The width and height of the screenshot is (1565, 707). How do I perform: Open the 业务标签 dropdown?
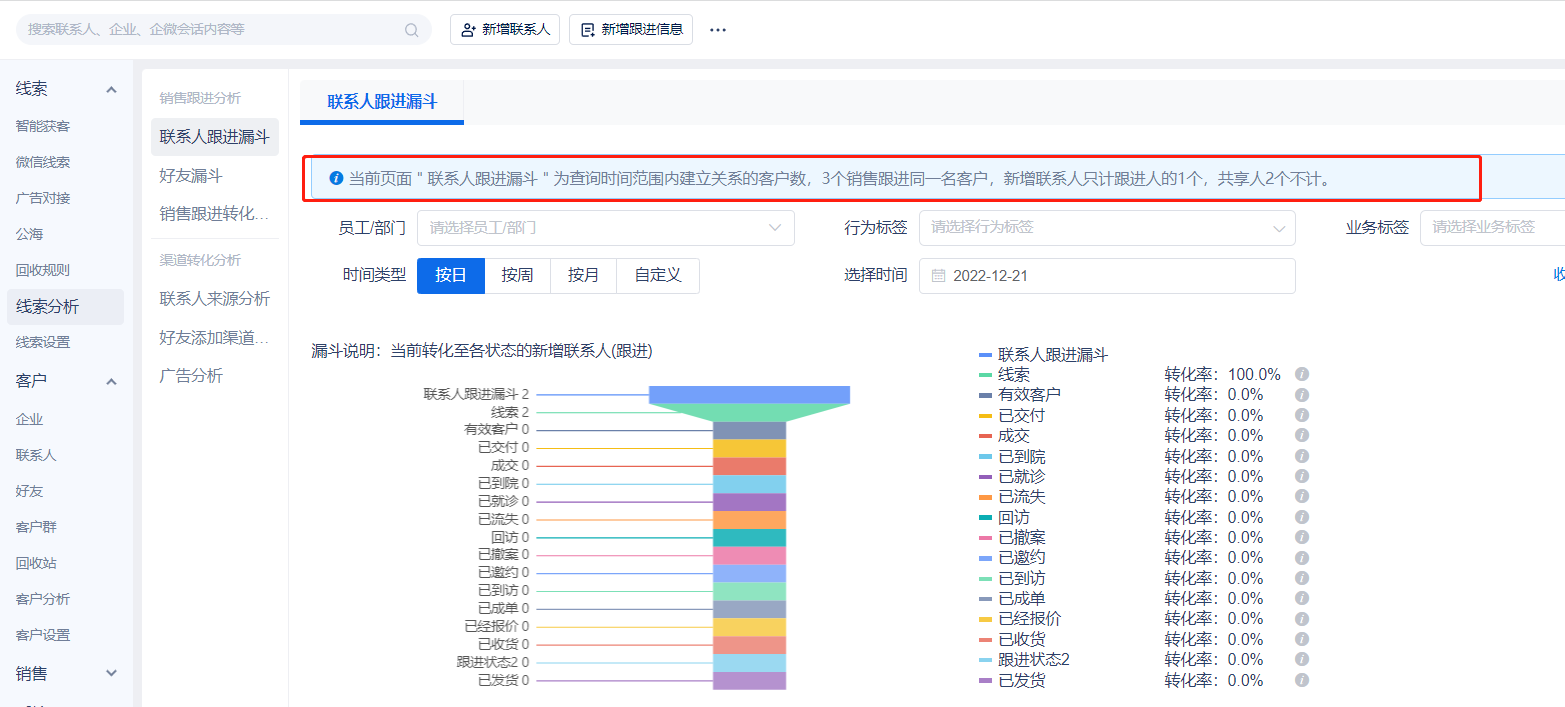tap(1492, 228)
